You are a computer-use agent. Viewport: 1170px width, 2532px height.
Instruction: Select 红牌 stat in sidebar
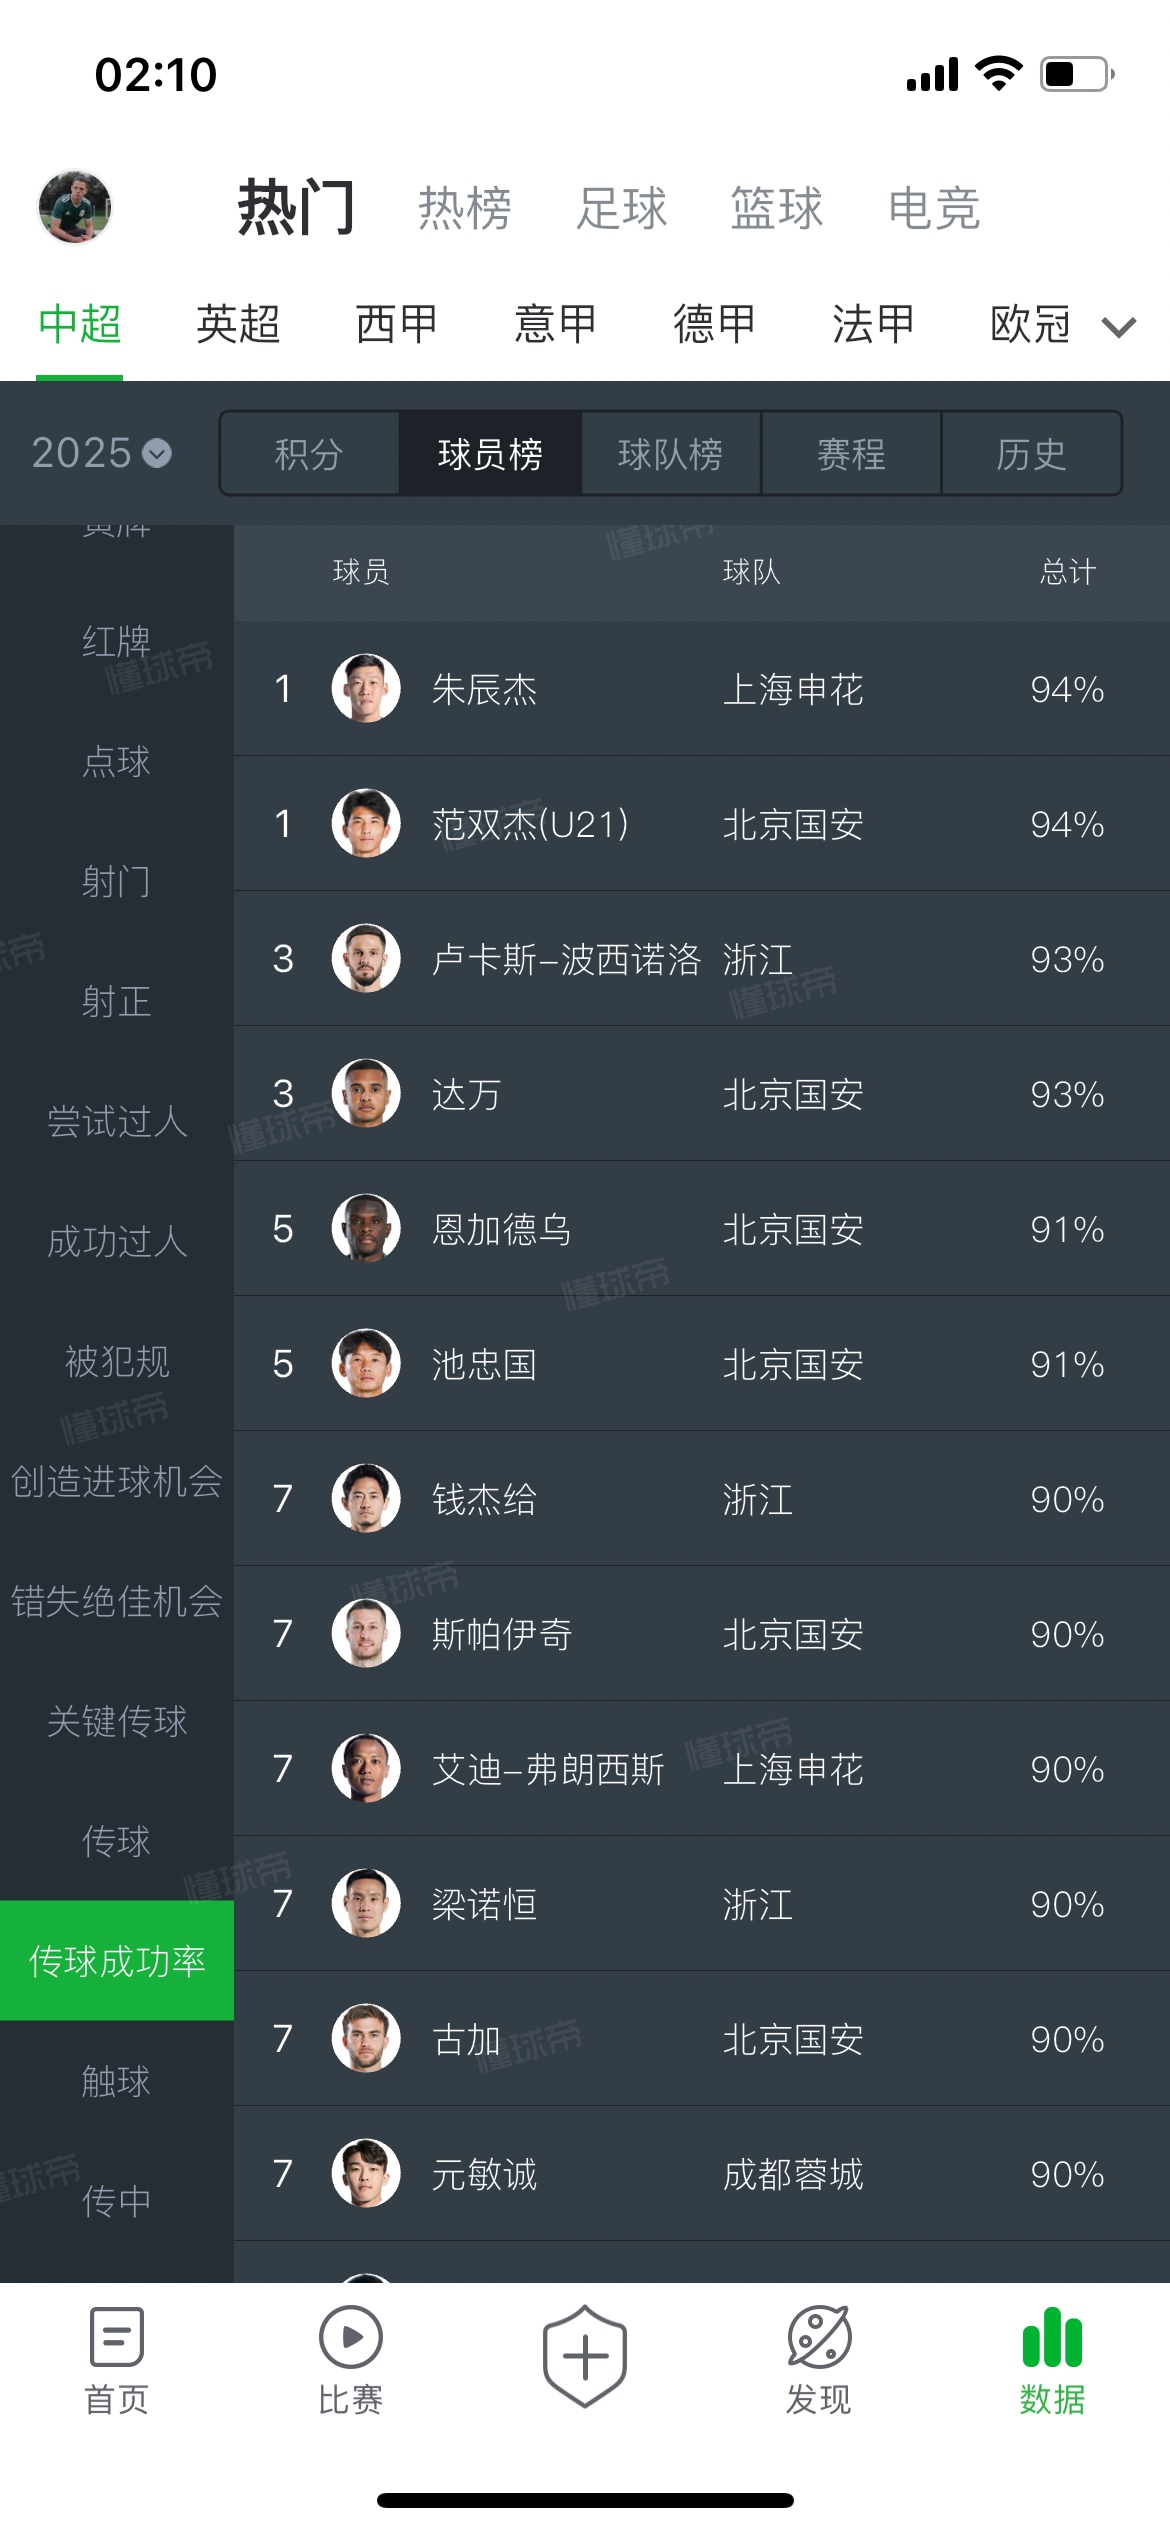[x=117, y=641]
